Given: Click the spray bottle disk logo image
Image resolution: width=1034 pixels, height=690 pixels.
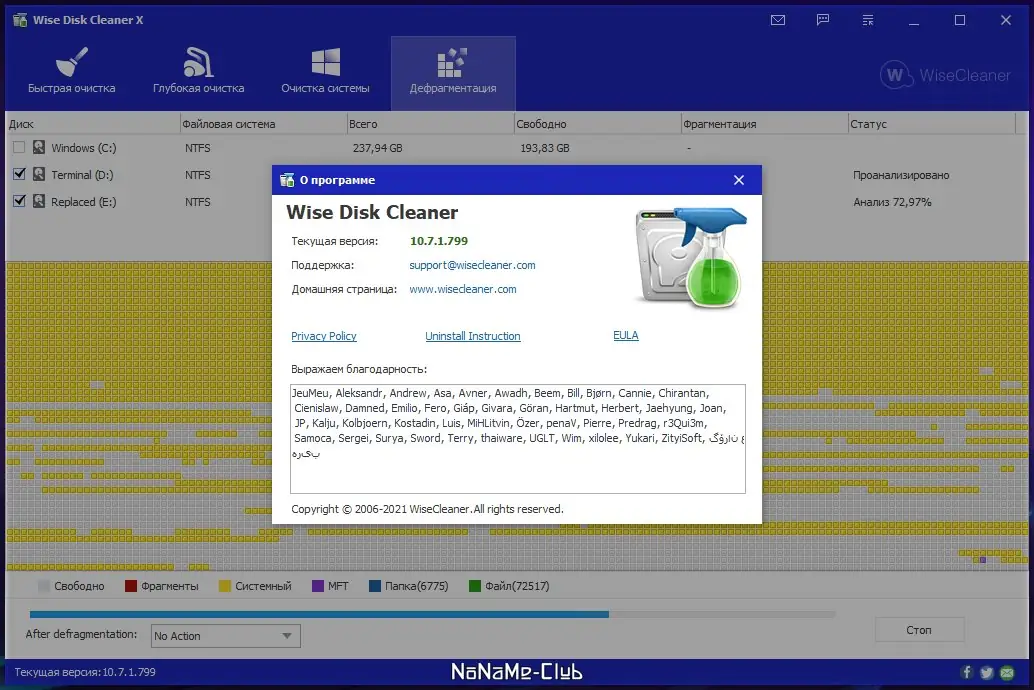Looking at the screenshot, I should (x=690, y=257).
